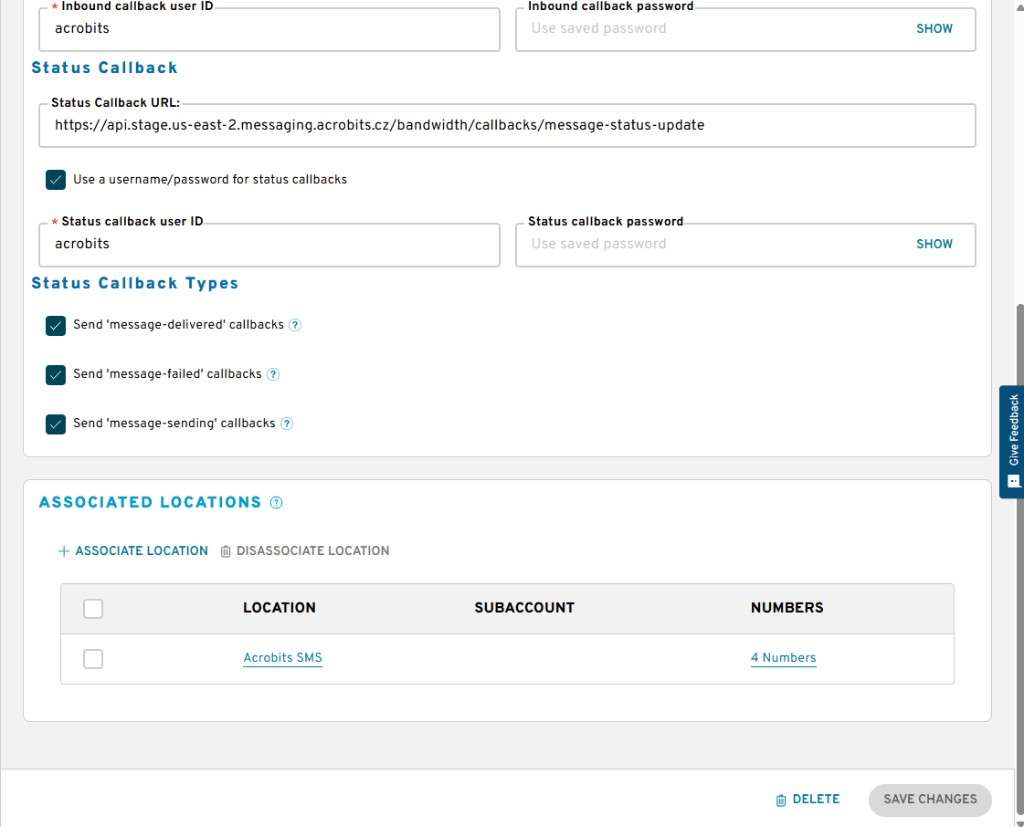Image resolution: width=1024 pixels, height=827 pixels.
Task: Click the plus icon for Associate Location
Action: [63, 551]
